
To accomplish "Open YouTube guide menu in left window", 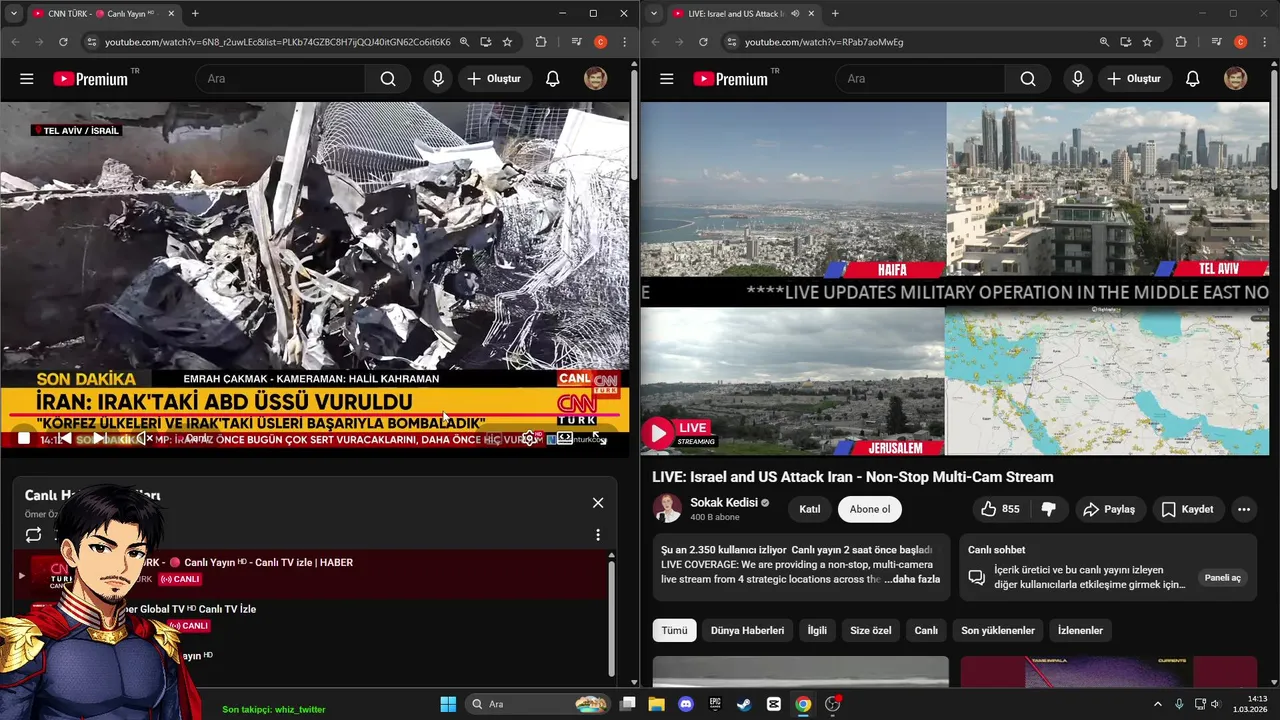I will [27, 79].
